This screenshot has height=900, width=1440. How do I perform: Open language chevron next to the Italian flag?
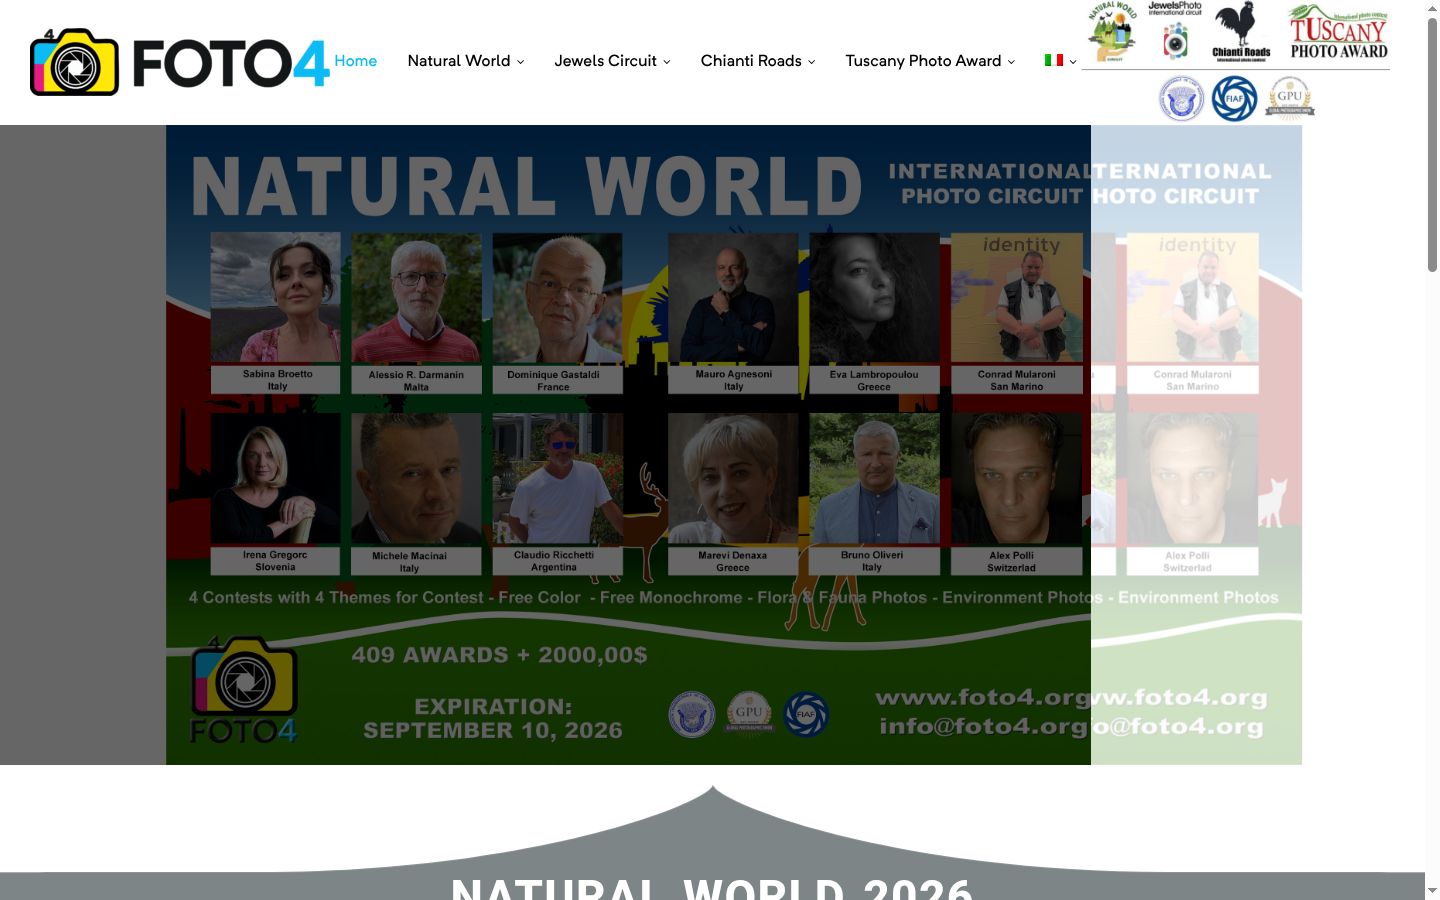1073,61
